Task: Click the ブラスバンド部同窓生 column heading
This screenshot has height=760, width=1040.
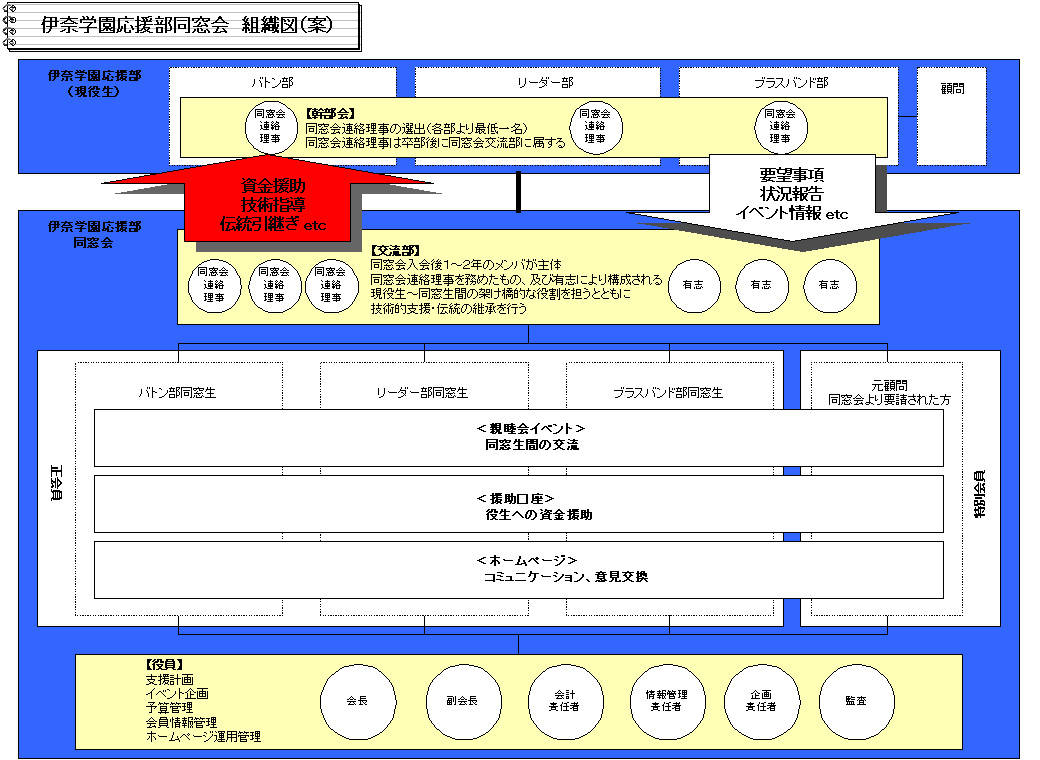Action: (668, 393)
